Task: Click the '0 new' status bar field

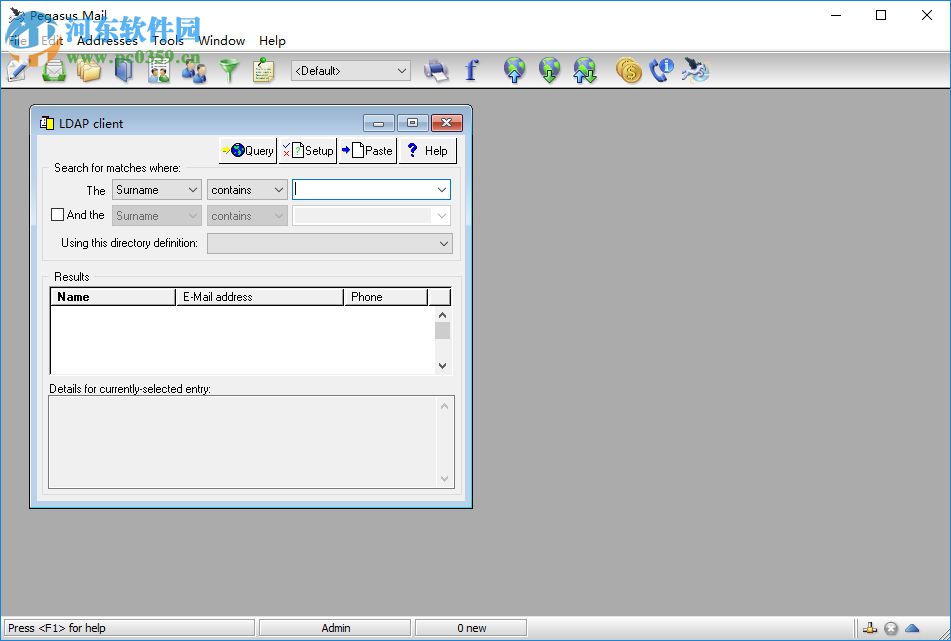Action: 471,628
